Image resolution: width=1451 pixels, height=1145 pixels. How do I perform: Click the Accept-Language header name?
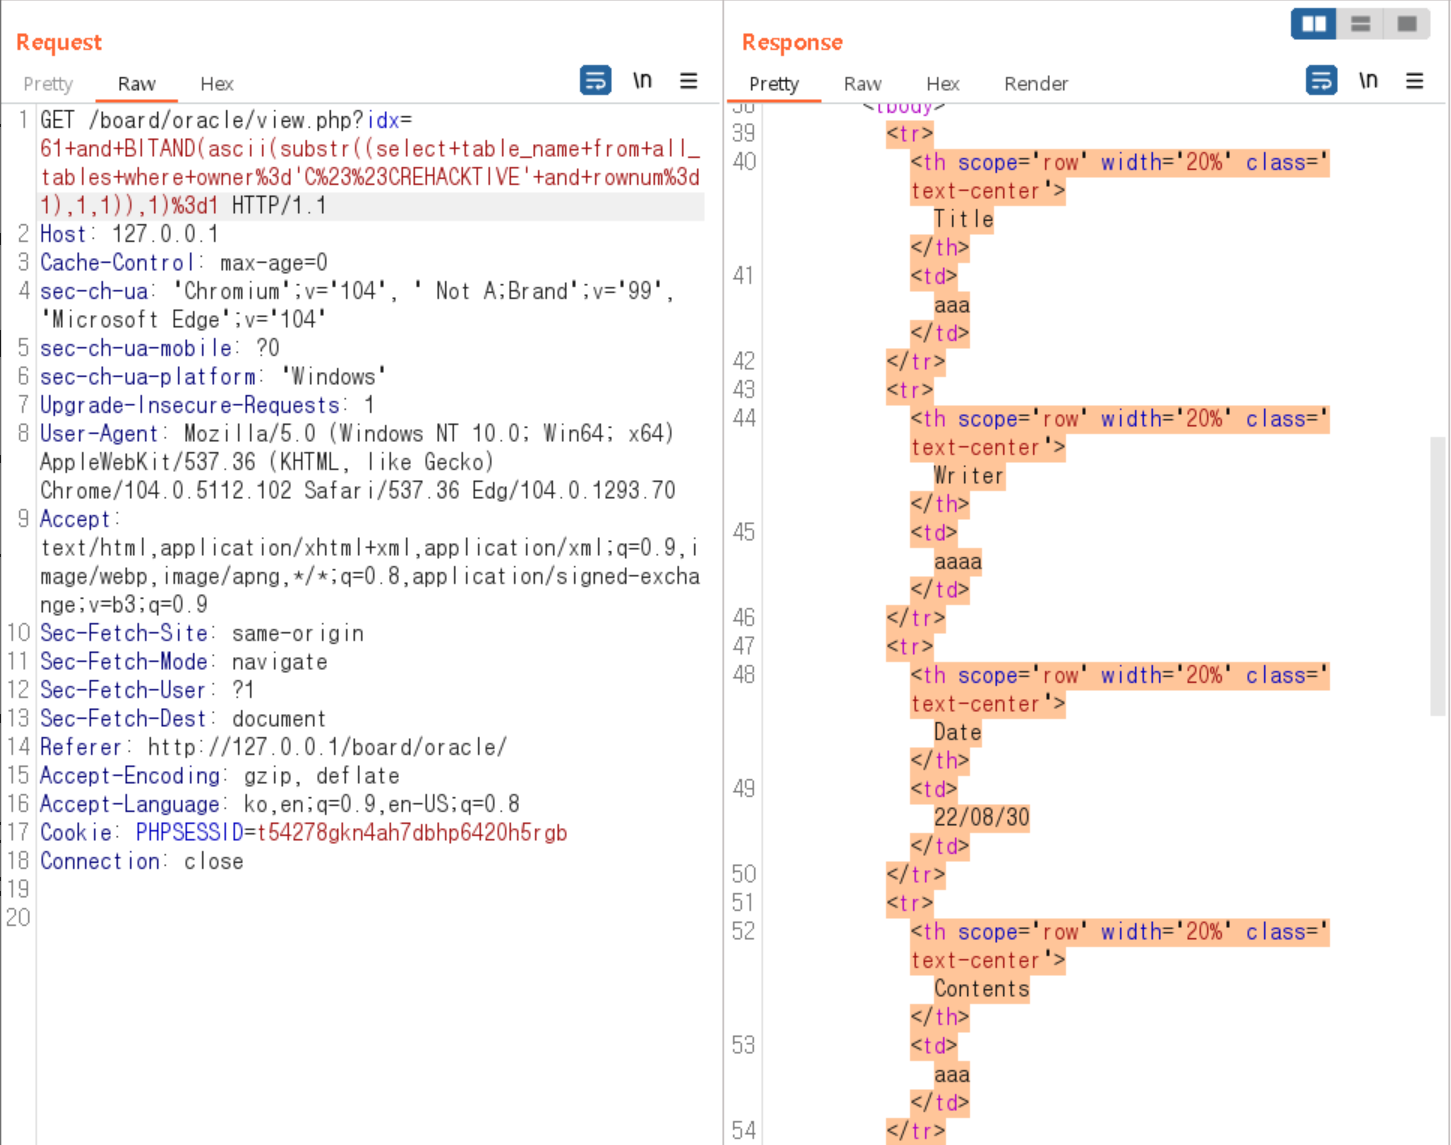coord(129,804)
